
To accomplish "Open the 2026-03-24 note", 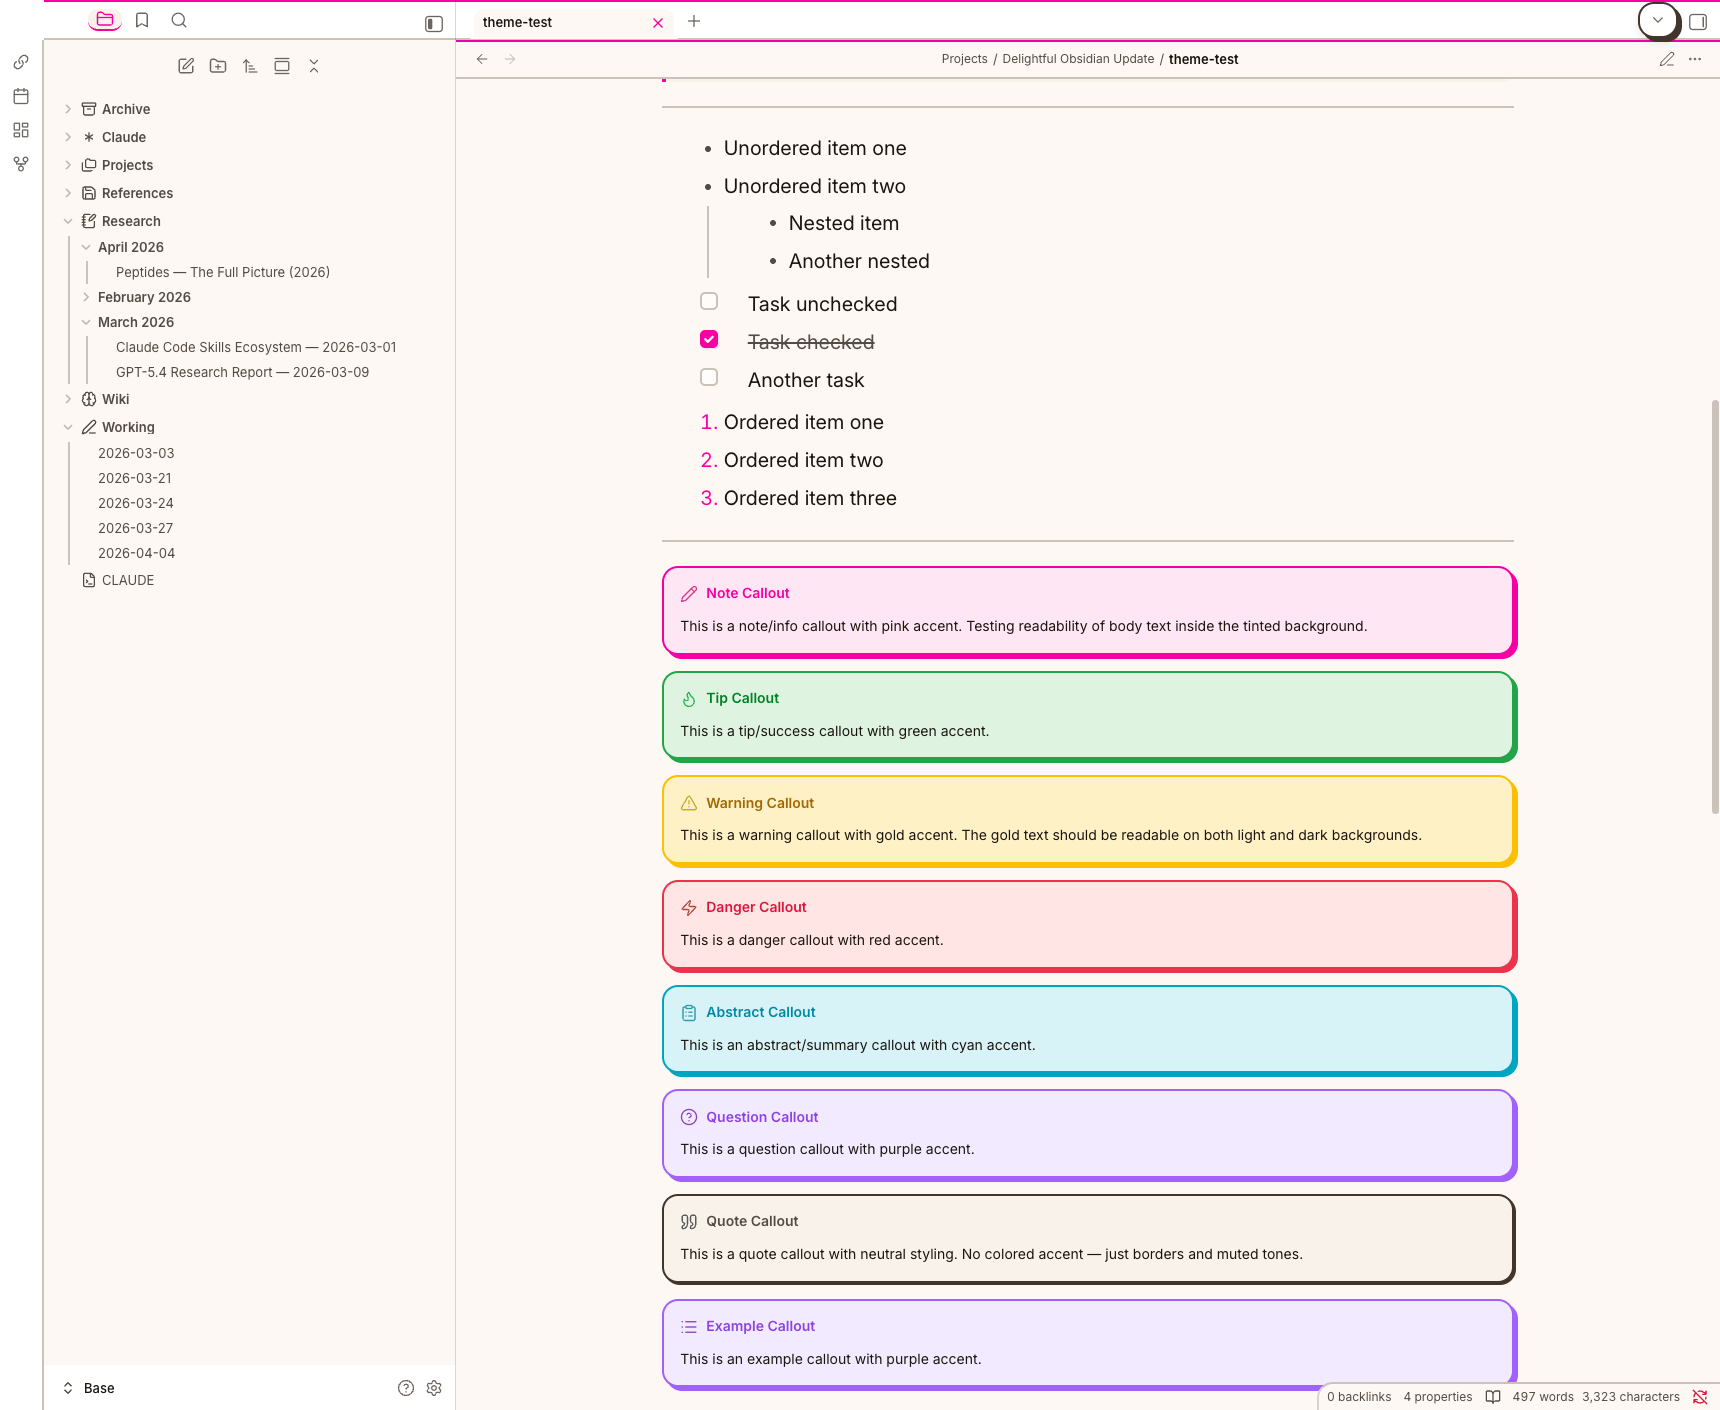I will coord(136,503).
